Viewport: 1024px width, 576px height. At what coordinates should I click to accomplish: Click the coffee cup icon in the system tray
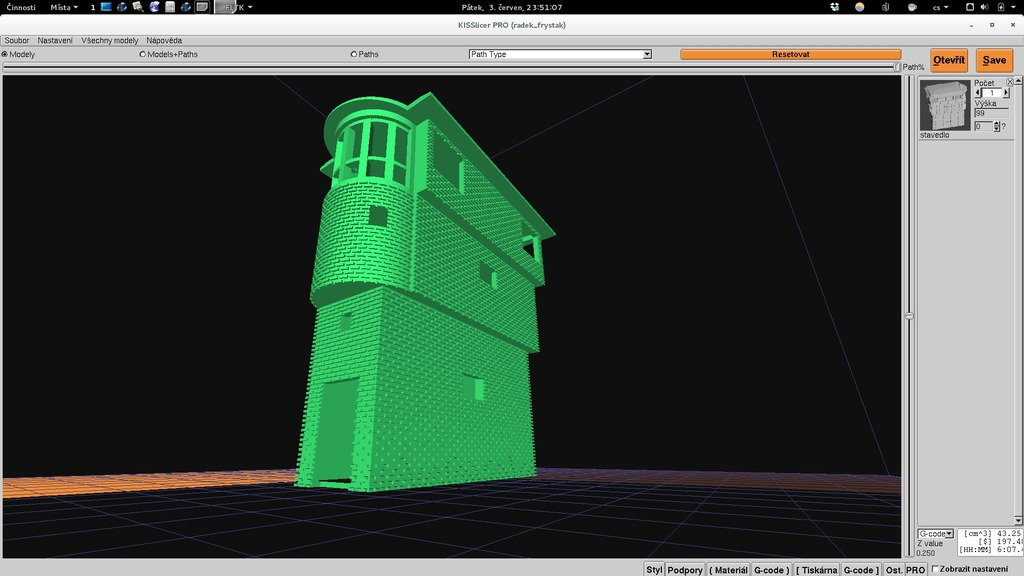tap(910, 7)
